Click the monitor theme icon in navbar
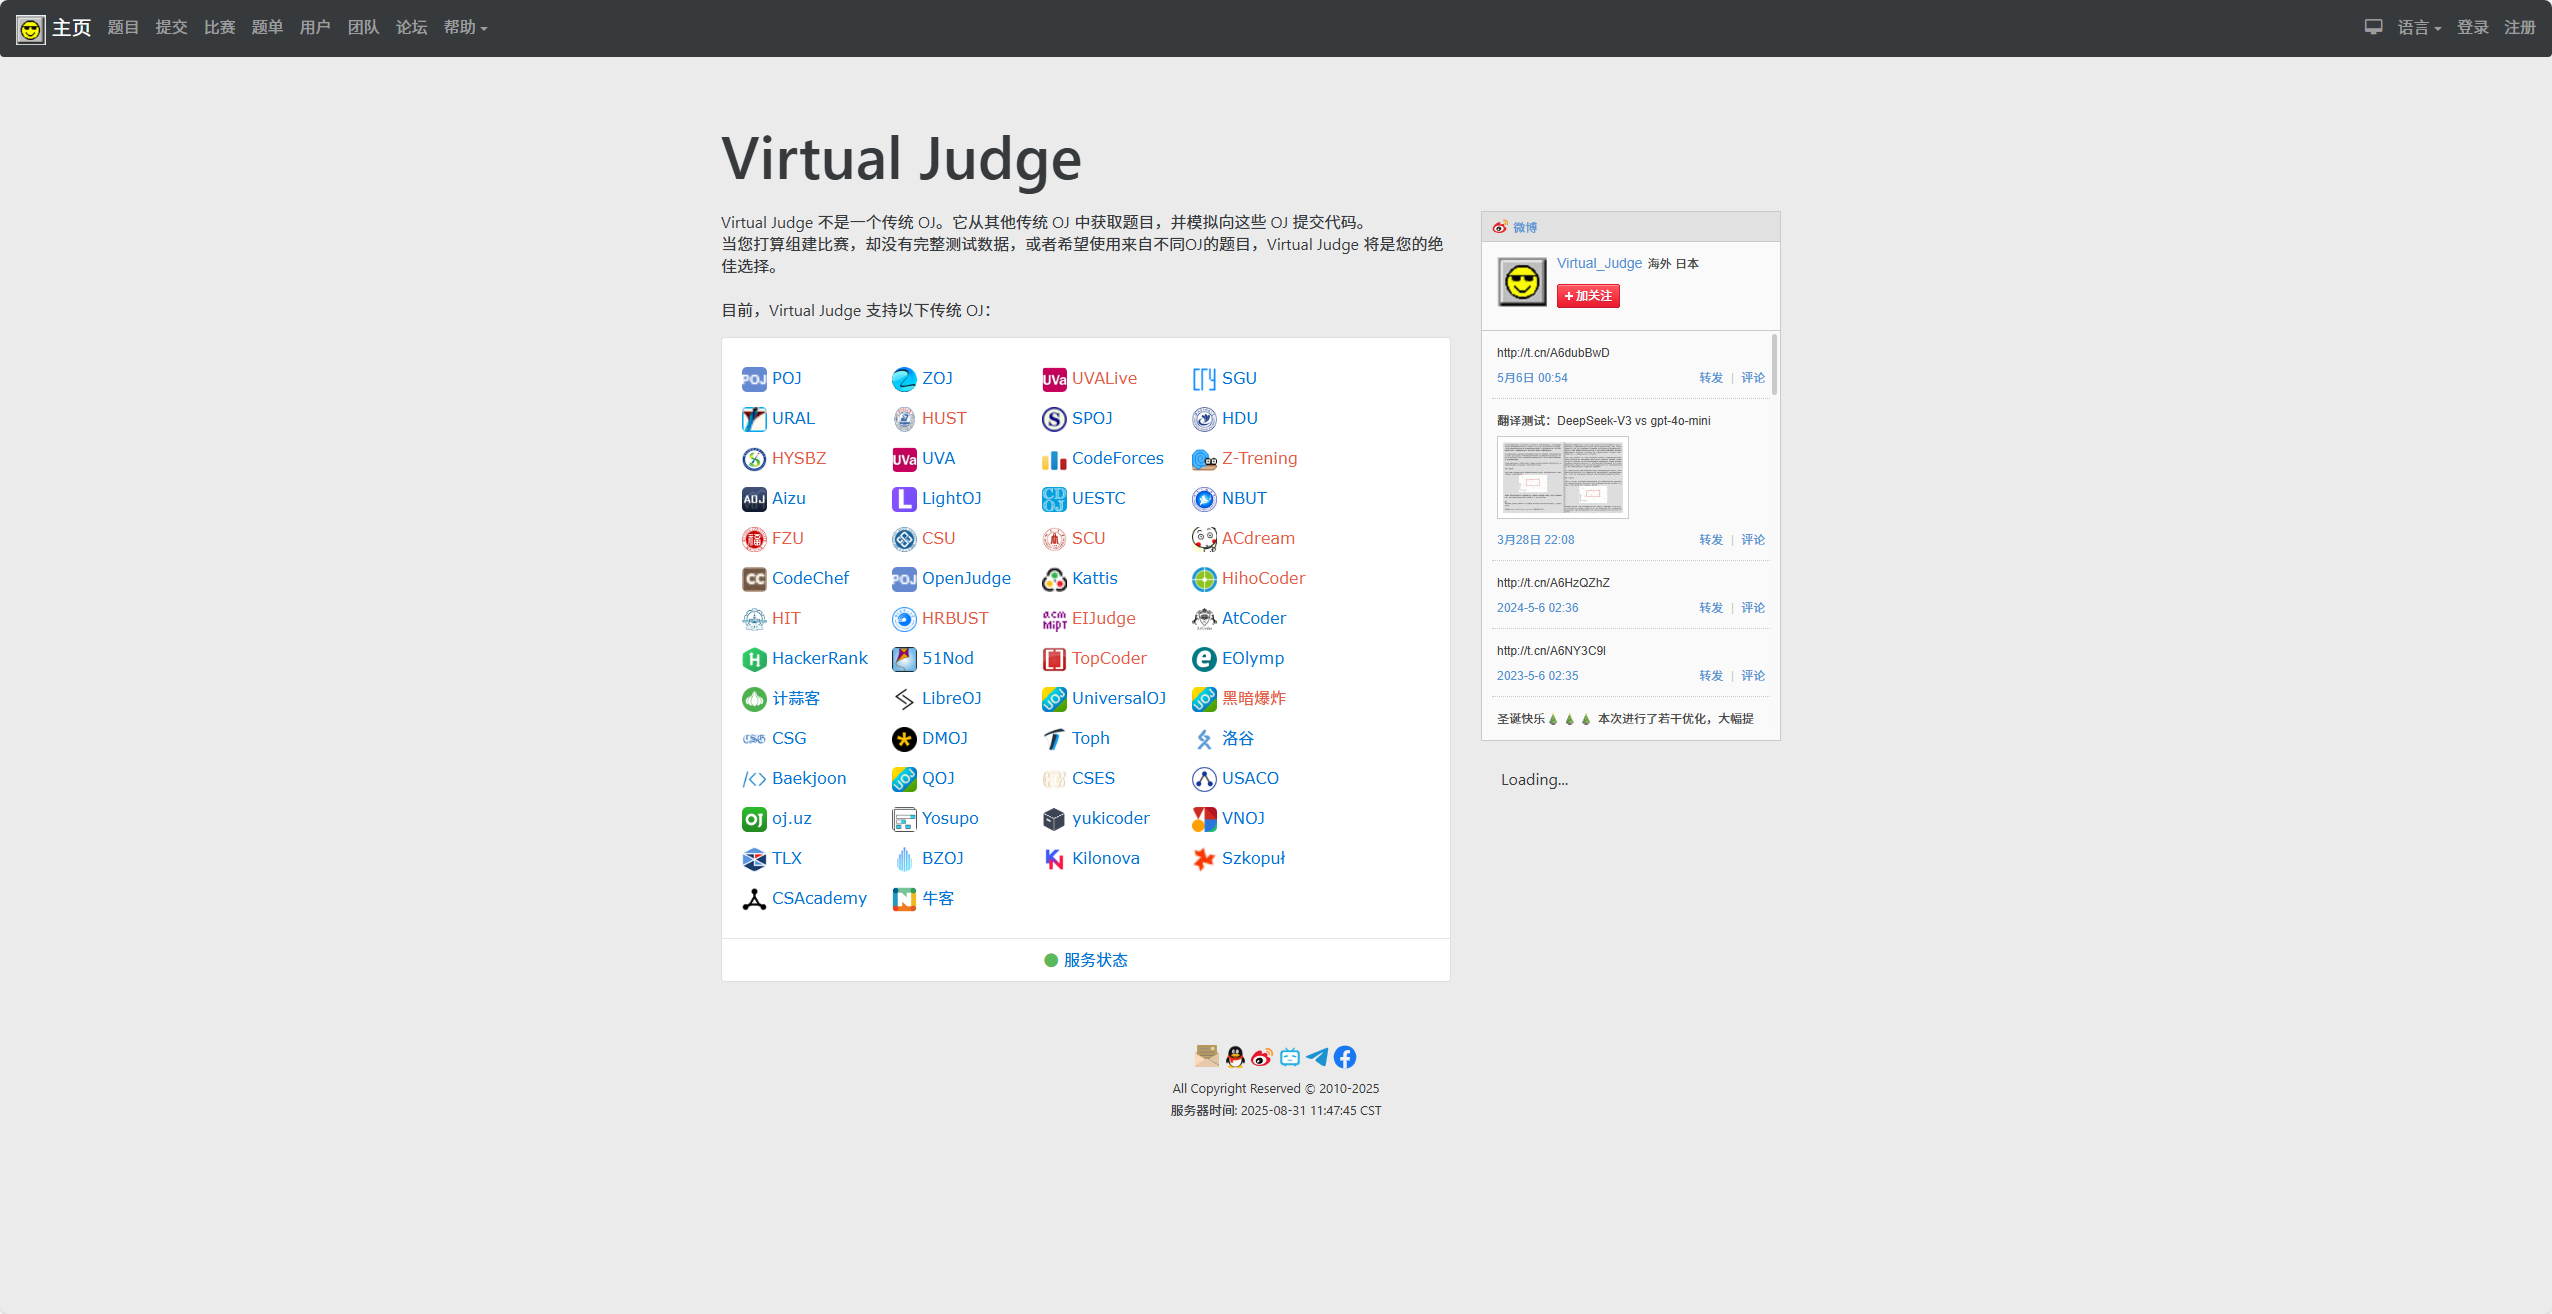 pyautogui.click(x=2373, y=27)
